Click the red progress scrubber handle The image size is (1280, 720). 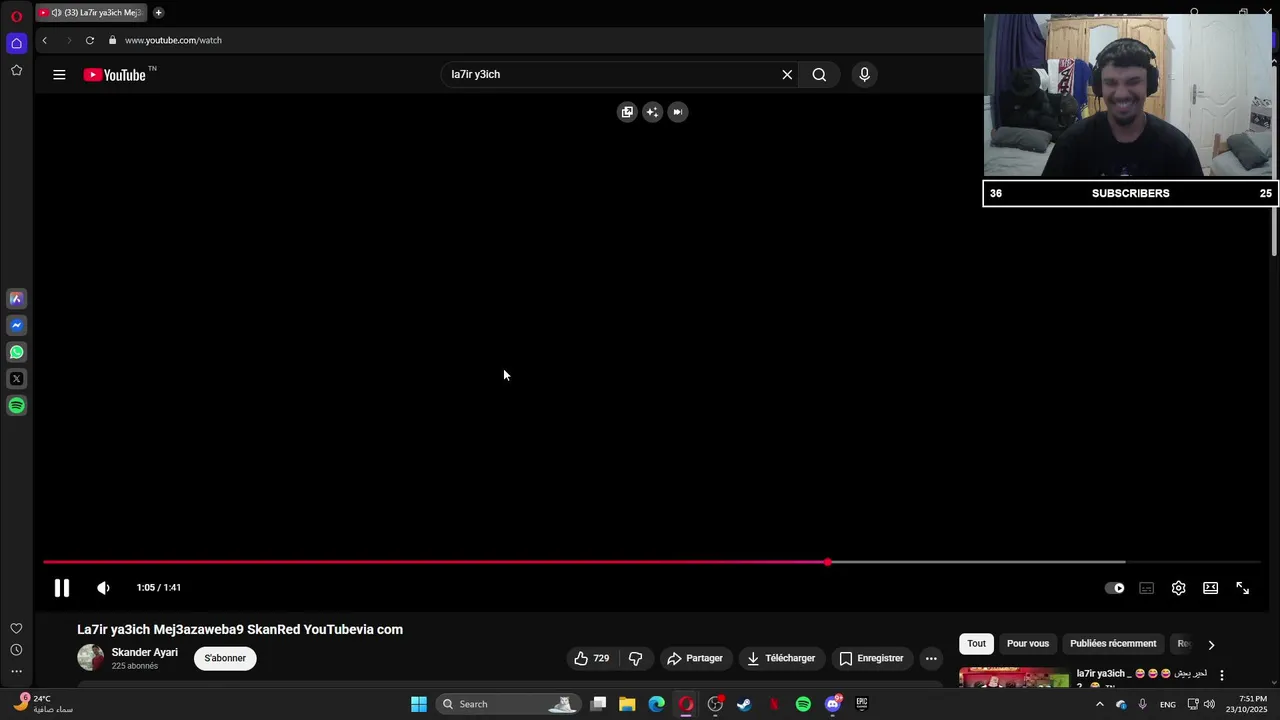click(828, 562)
